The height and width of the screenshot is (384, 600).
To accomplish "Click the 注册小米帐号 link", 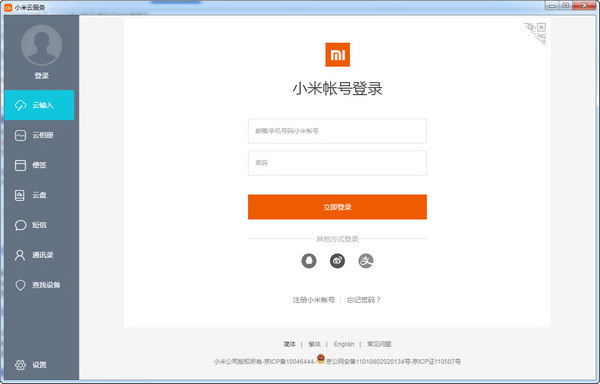I will 313,300.
